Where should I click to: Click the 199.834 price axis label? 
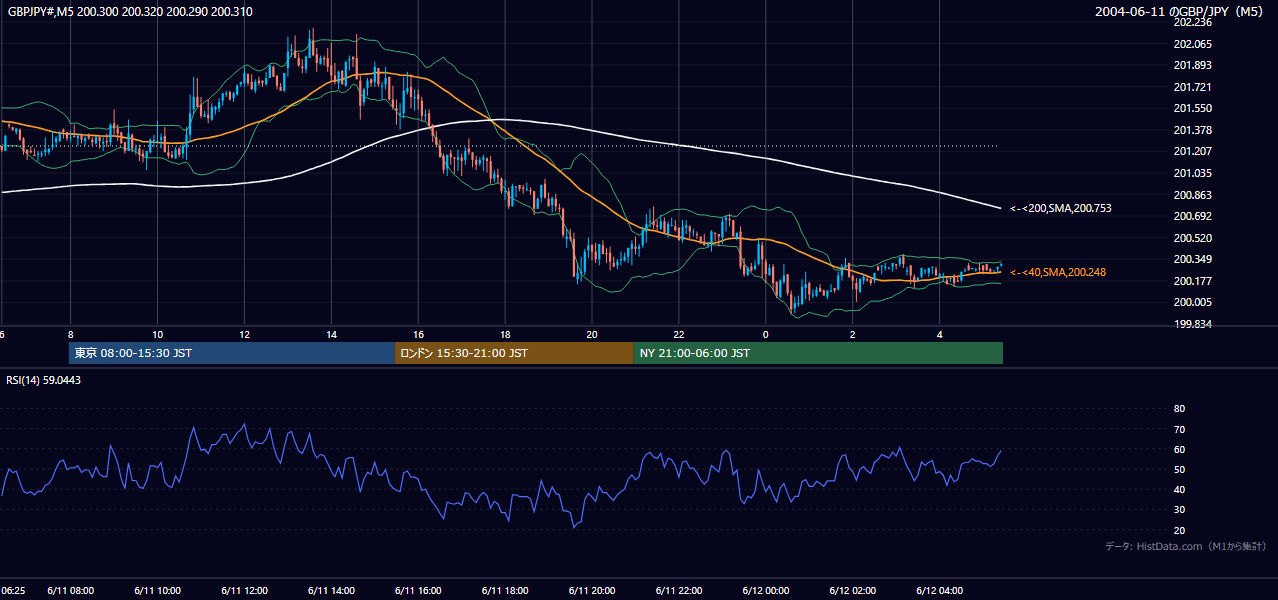[x=1192, y=324]
